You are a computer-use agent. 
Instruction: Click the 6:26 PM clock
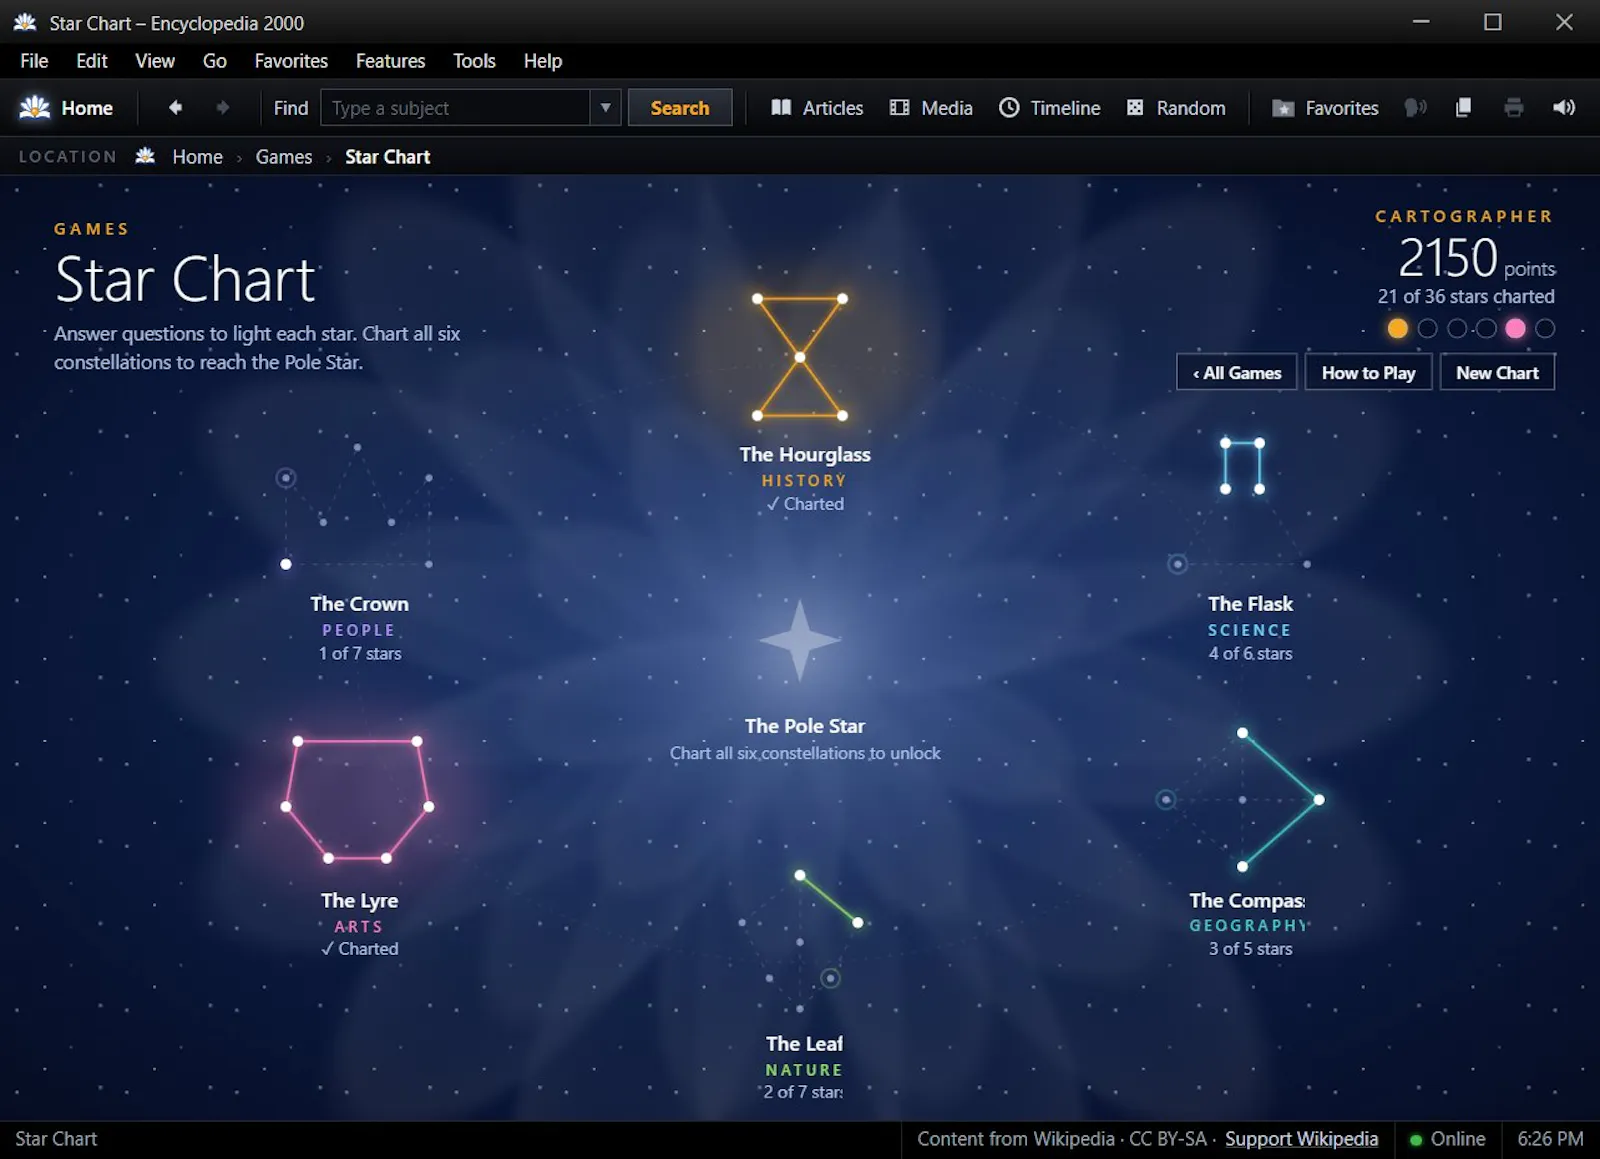(x=1550, y=1139)
